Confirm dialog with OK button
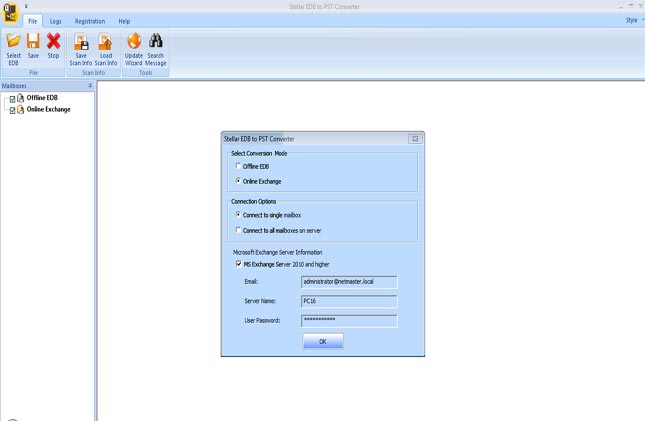645x421 pixels. point(323,341)
